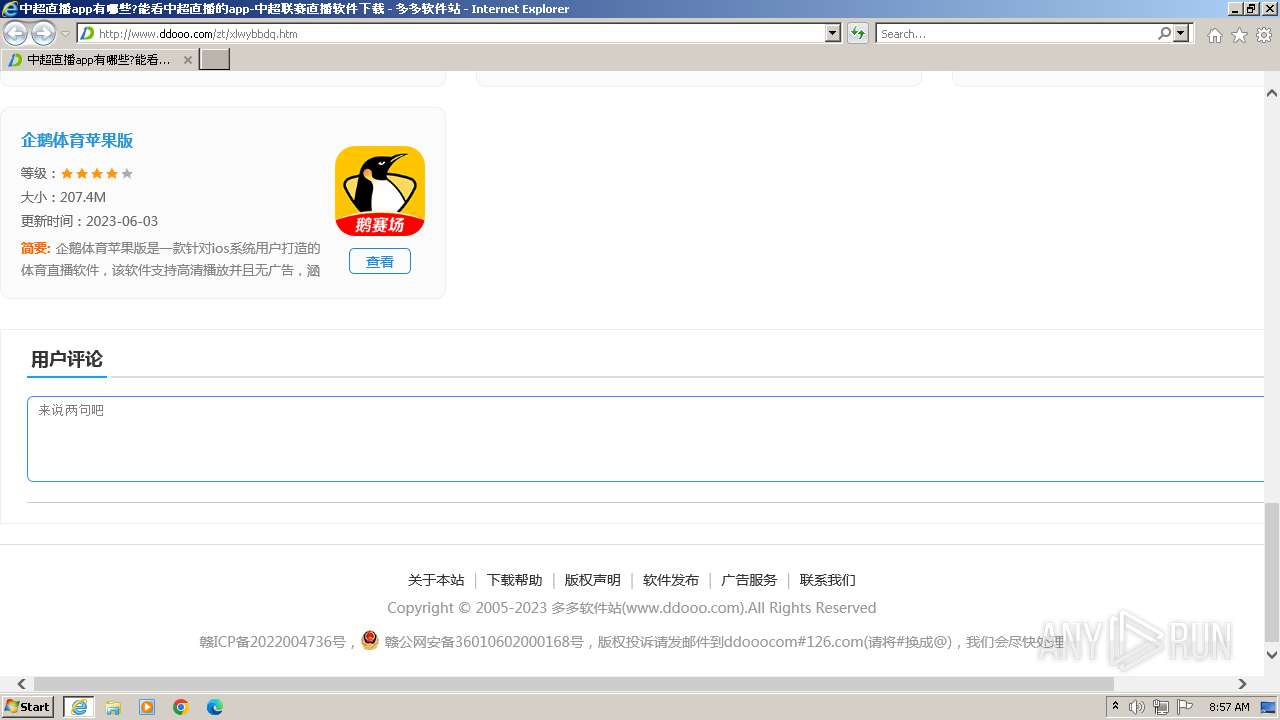Go back with the browser Back arrow
This screenshot has width=1280, height=720.
(15, 33)
